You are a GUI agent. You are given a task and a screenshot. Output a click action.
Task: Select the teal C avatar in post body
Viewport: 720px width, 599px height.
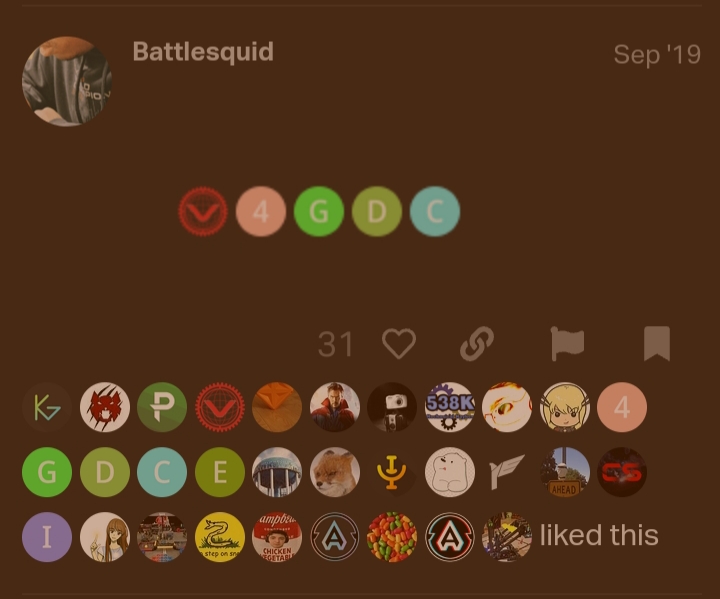click(x=435, y=211)
